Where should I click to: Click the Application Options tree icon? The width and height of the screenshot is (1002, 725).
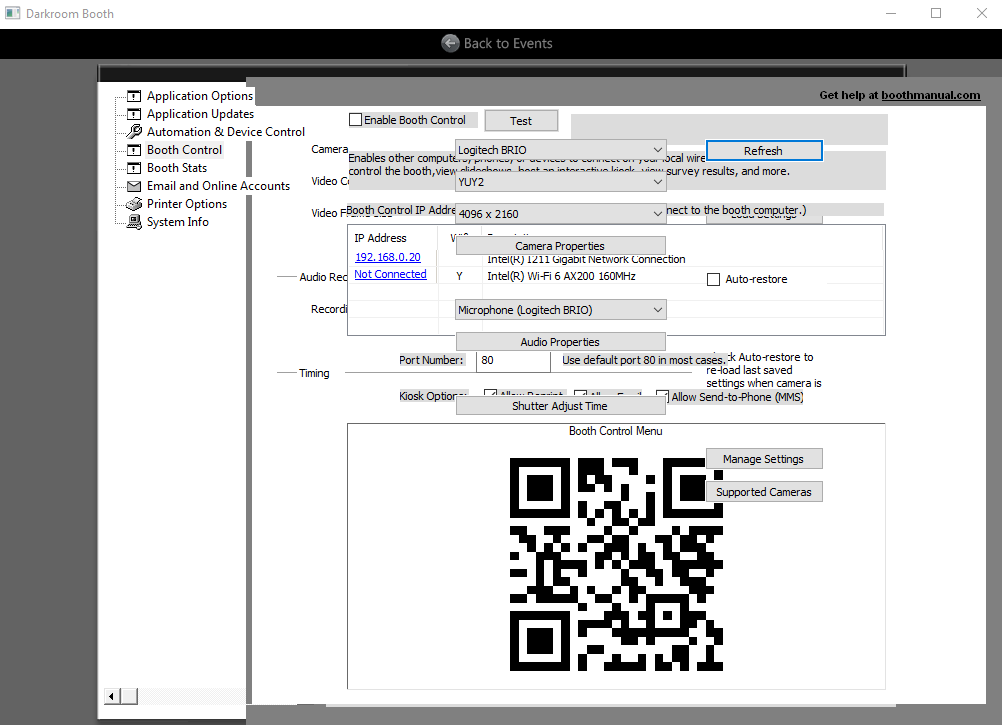click(134, 96)
